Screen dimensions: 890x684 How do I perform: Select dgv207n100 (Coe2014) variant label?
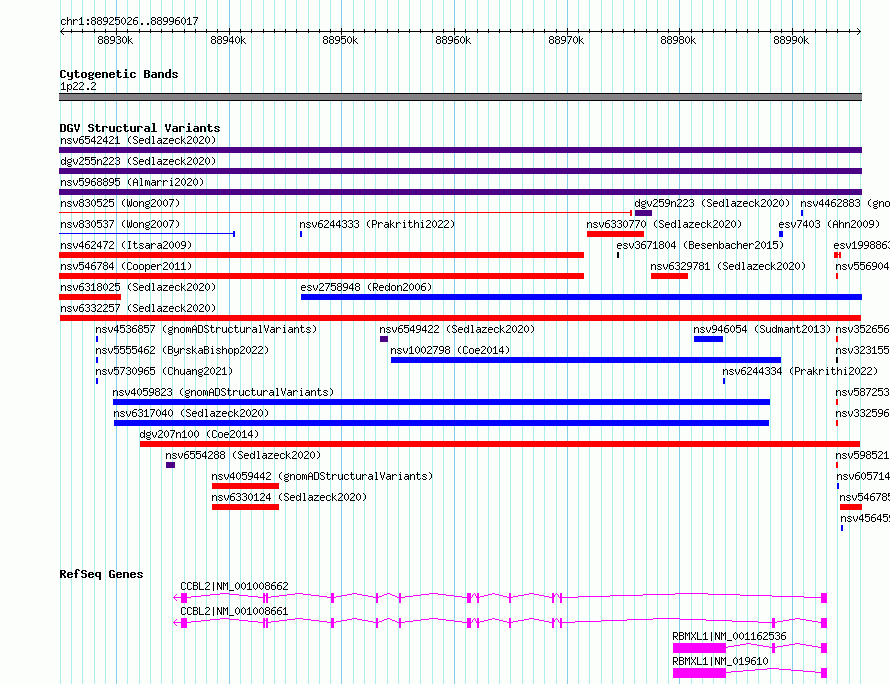coord(199,434)
